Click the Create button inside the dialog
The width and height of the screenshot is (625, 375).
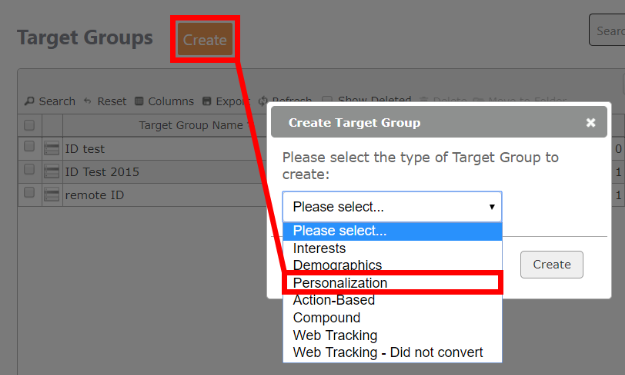click(x=552, y=265)
